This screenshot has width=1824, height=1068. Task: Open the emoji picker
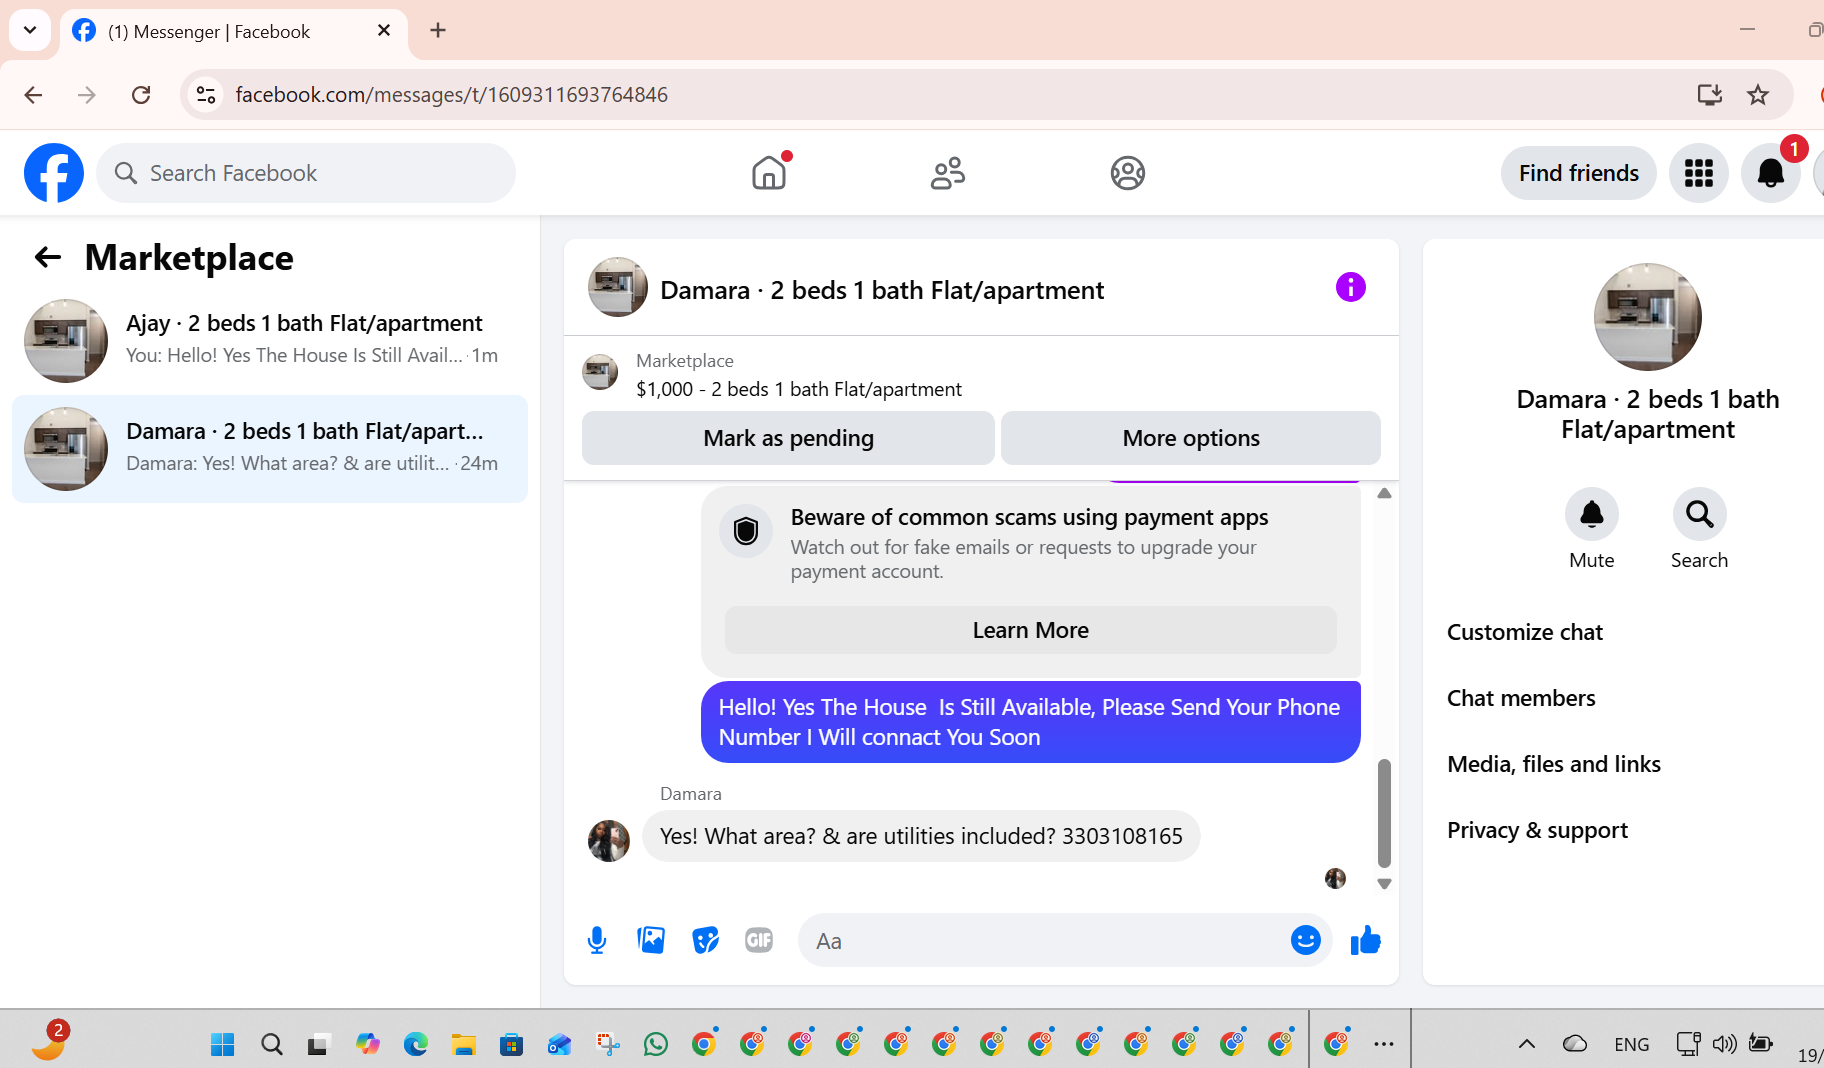click(1305, 940)
